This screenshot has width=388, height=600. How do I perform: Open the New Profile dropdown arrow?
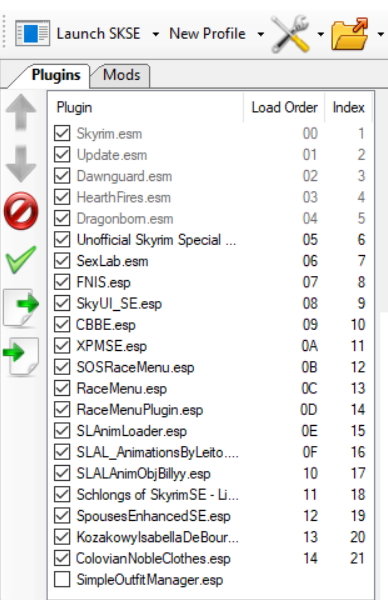pyautogui.click(x=261, y=34)
